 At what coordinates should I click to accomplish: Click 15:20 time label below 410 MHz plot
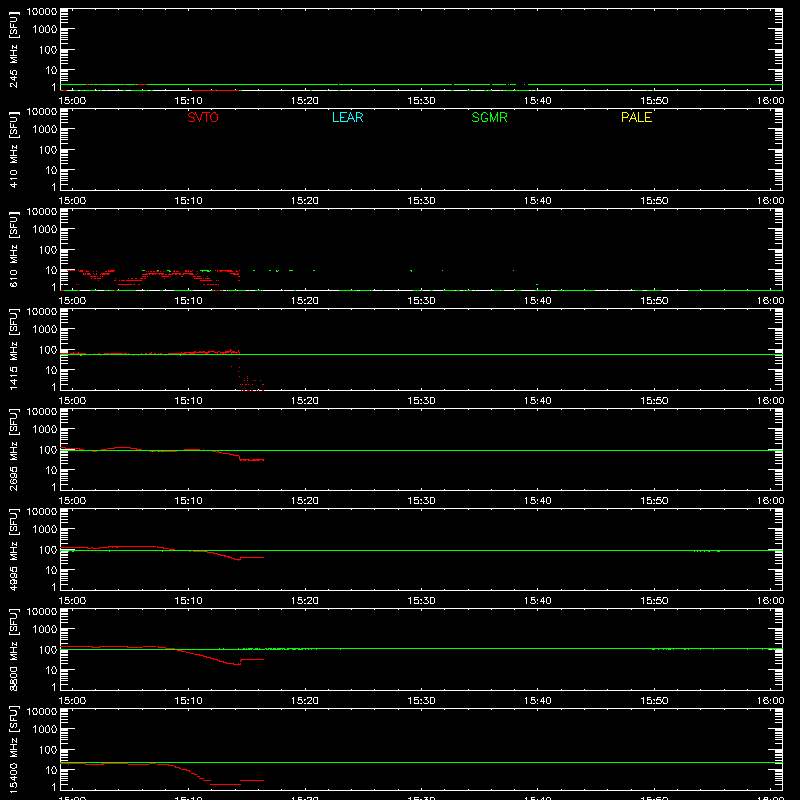point(305,201)
